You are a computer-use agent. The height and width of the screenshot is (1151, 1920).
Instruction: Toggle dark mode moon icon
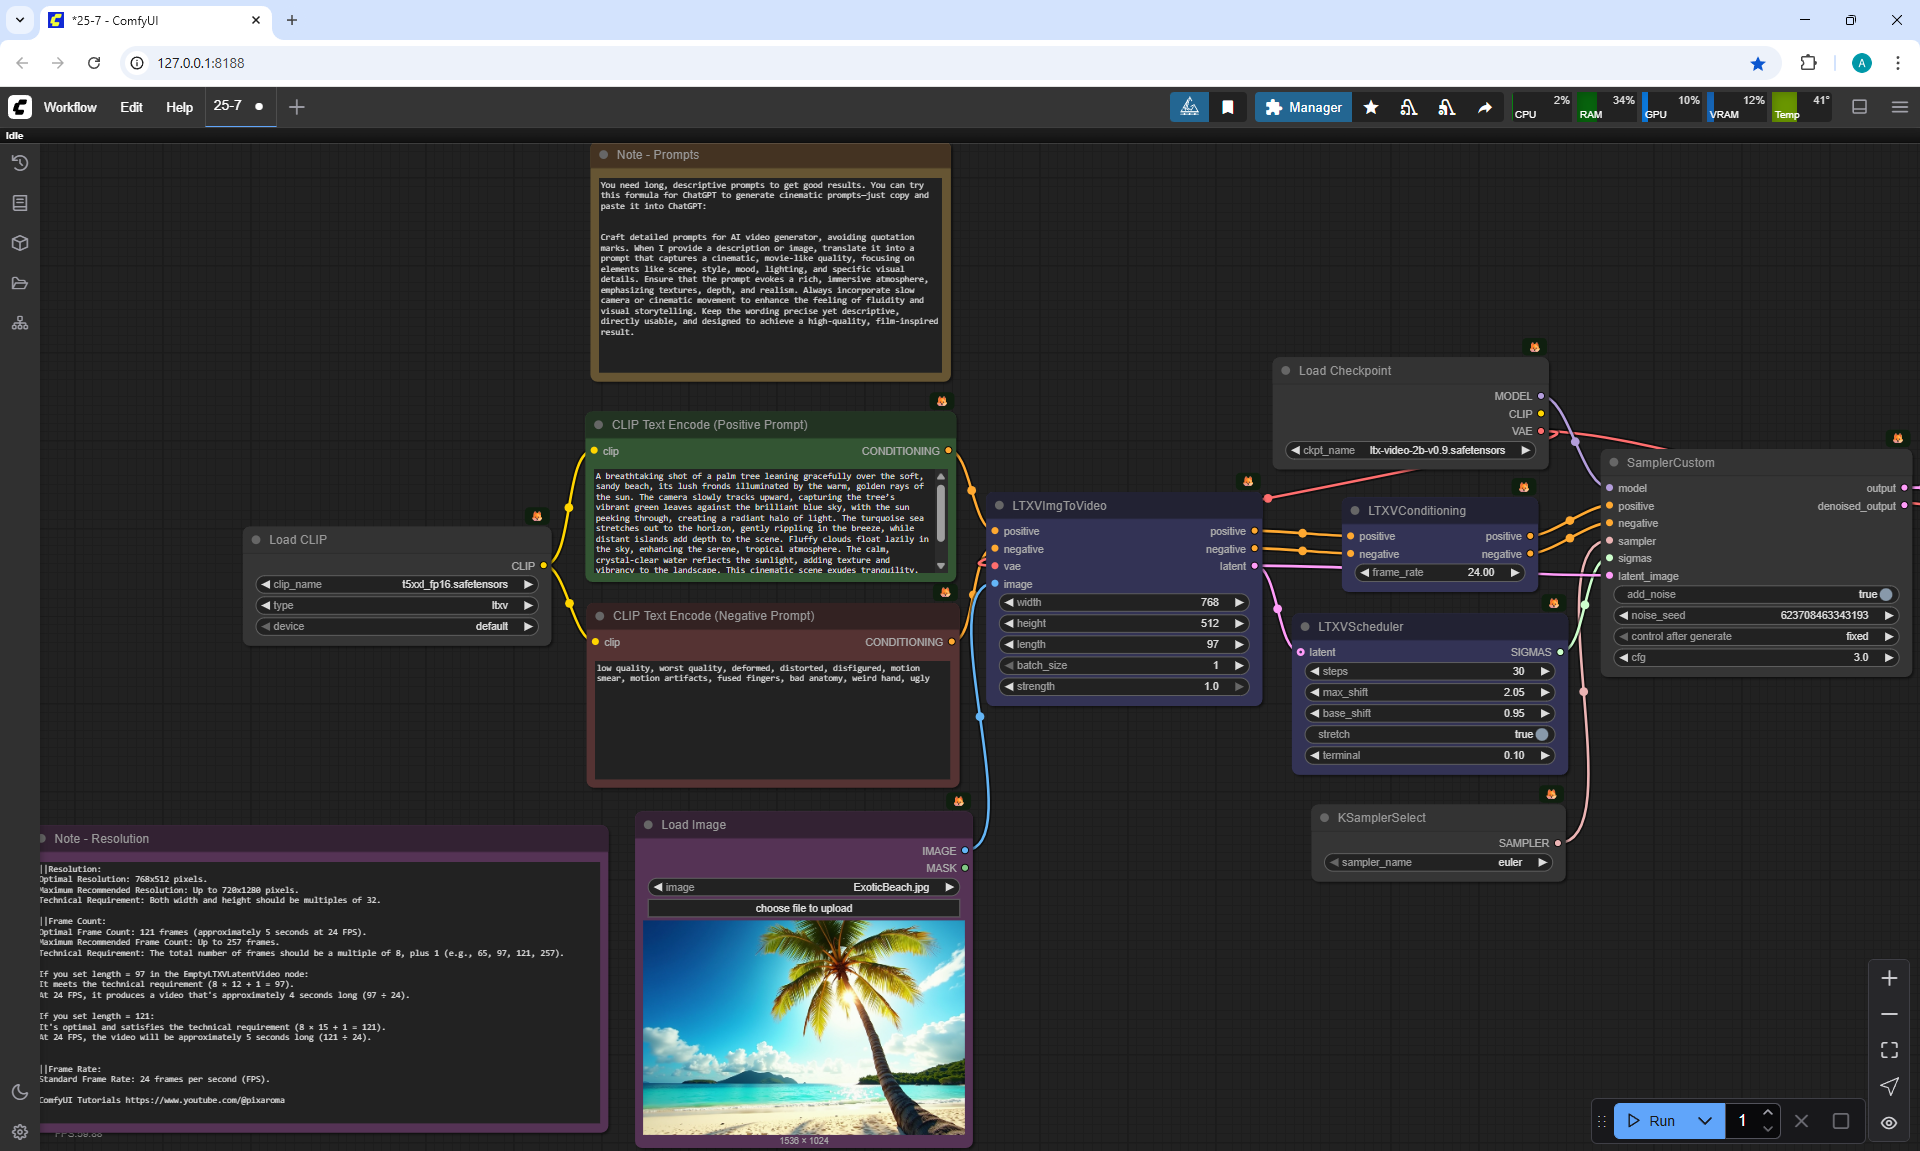[19, 1092]
